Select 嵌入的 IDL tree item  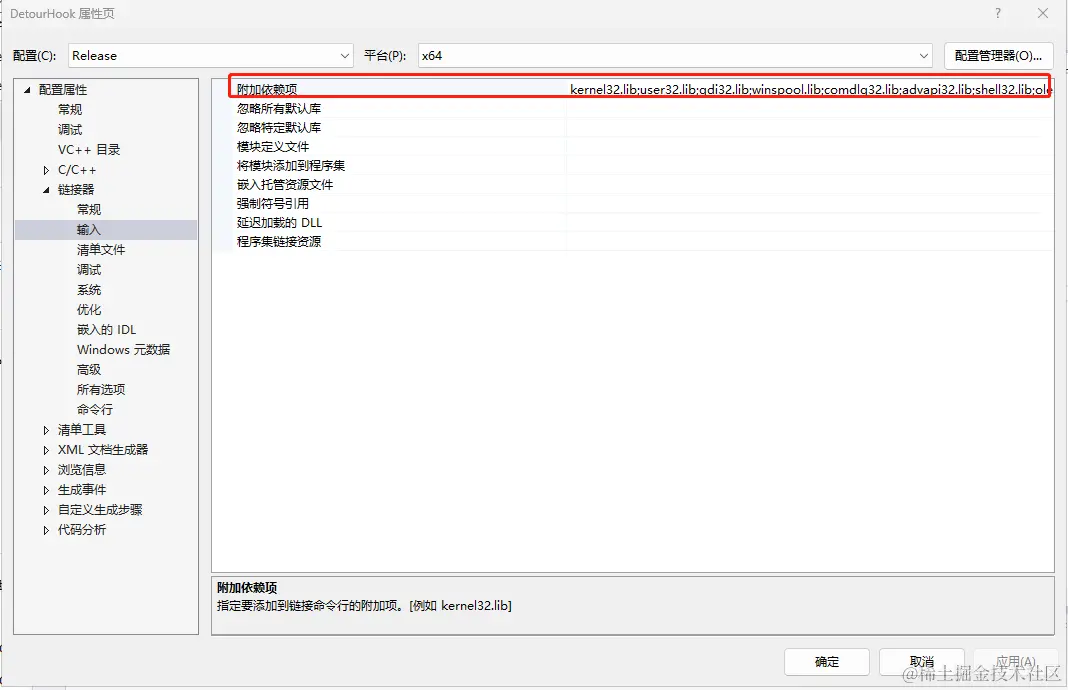(106, 330)
